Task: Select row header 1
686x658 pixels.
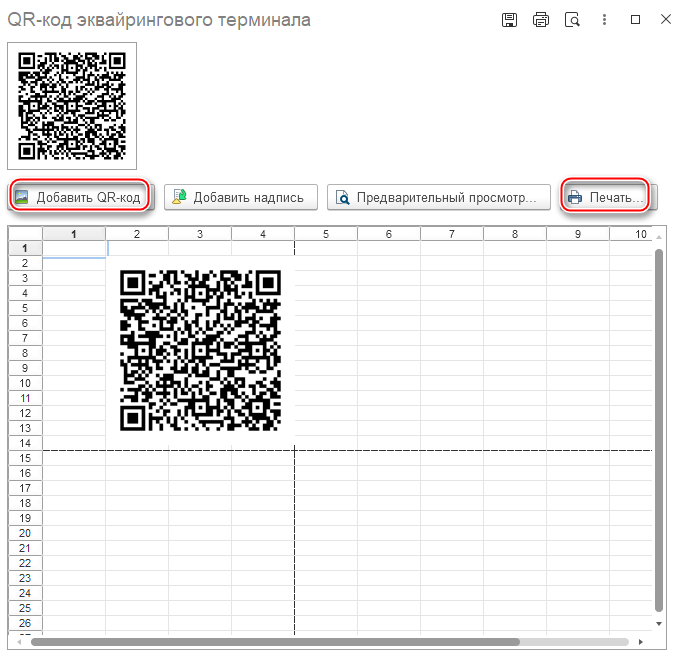Action: (25, 248)
